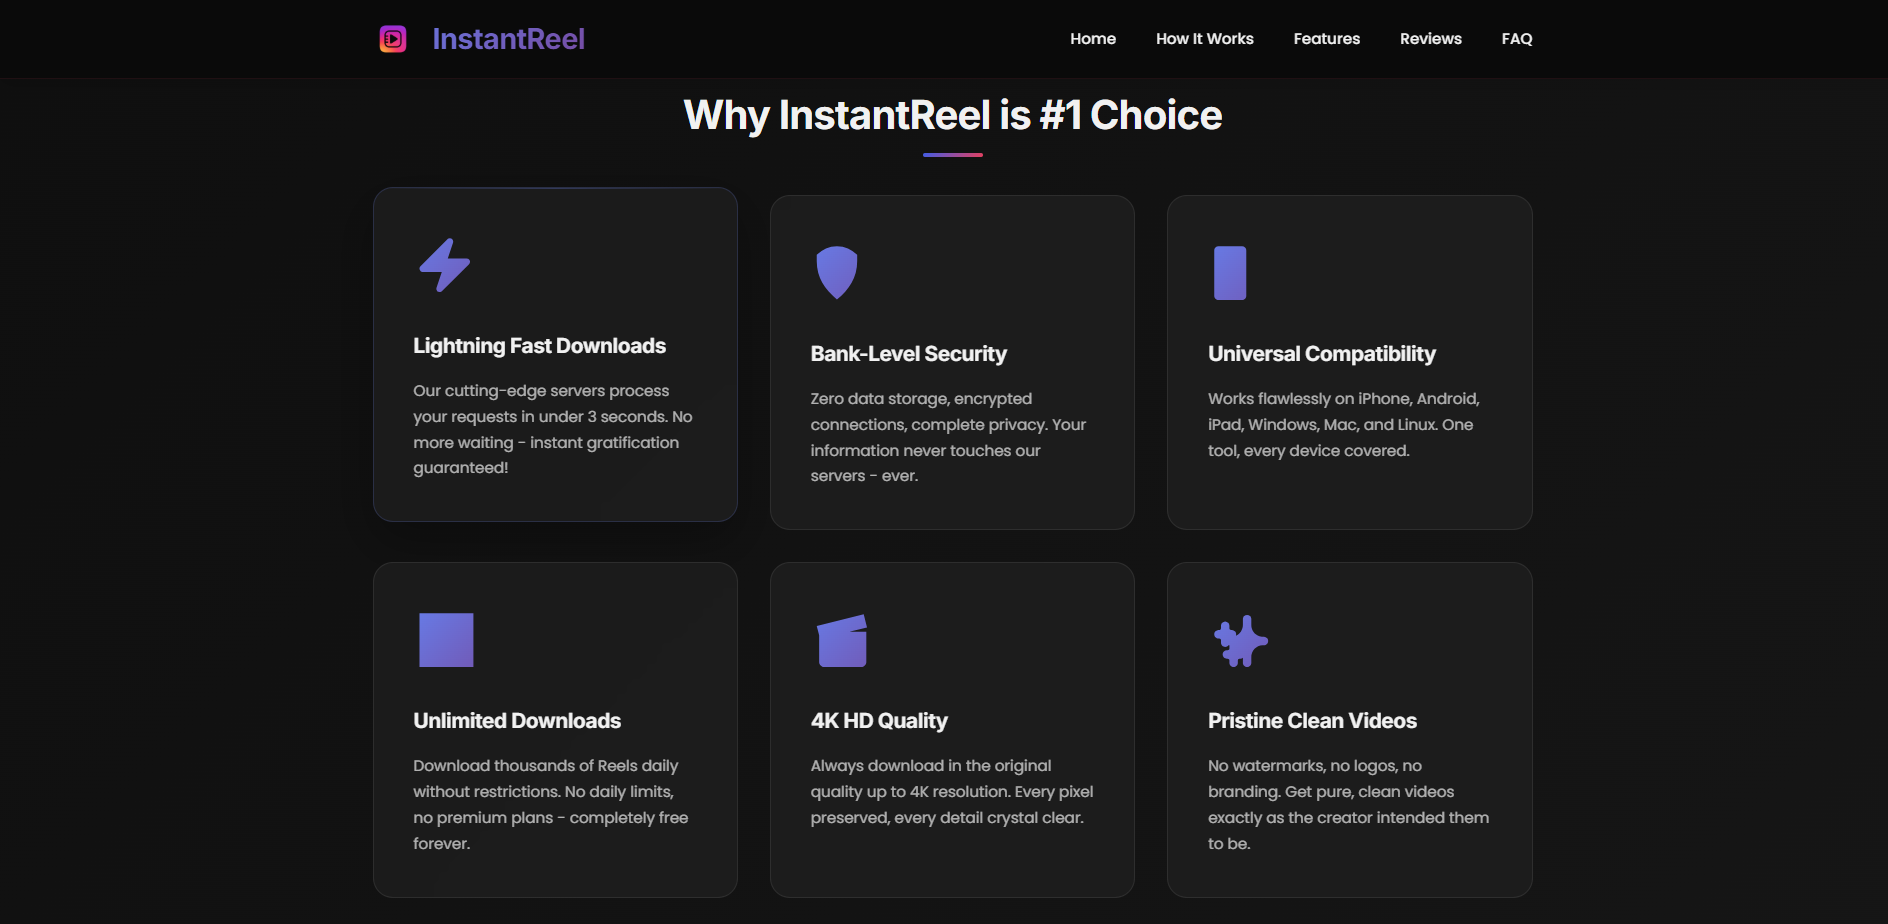Click the Universal Compatibility card title

coord(1321,354)
